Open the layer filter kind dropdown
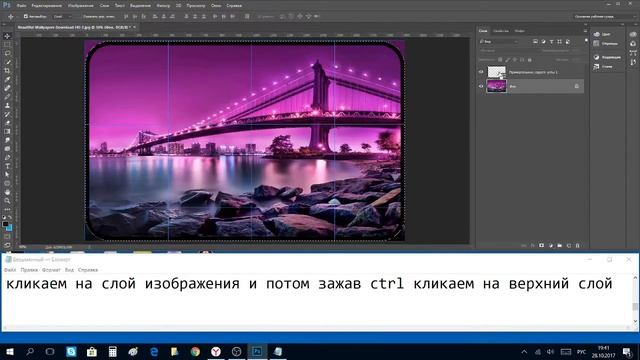This screenshot has height=360, width=640. 499,42
